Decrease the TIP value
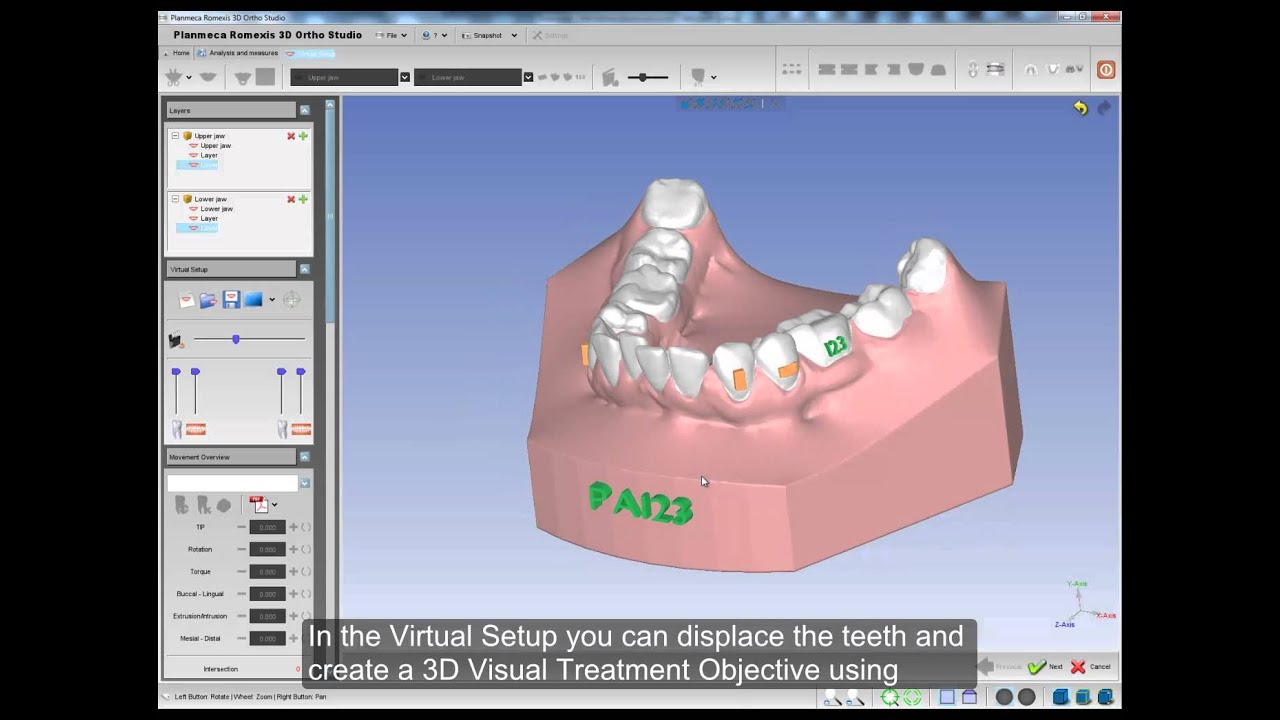The image size is (1280, 720). coord(241,527)
